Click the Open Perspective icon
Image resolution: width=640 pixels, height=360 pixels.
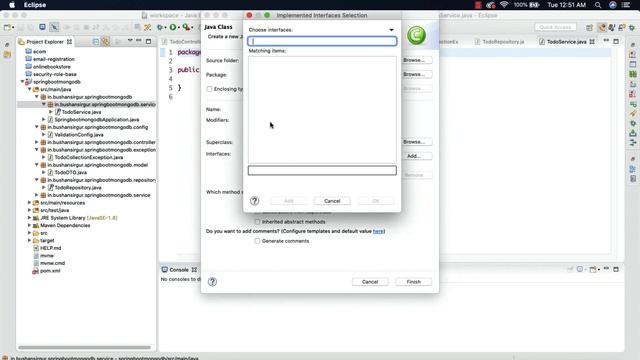coord(589,27)
